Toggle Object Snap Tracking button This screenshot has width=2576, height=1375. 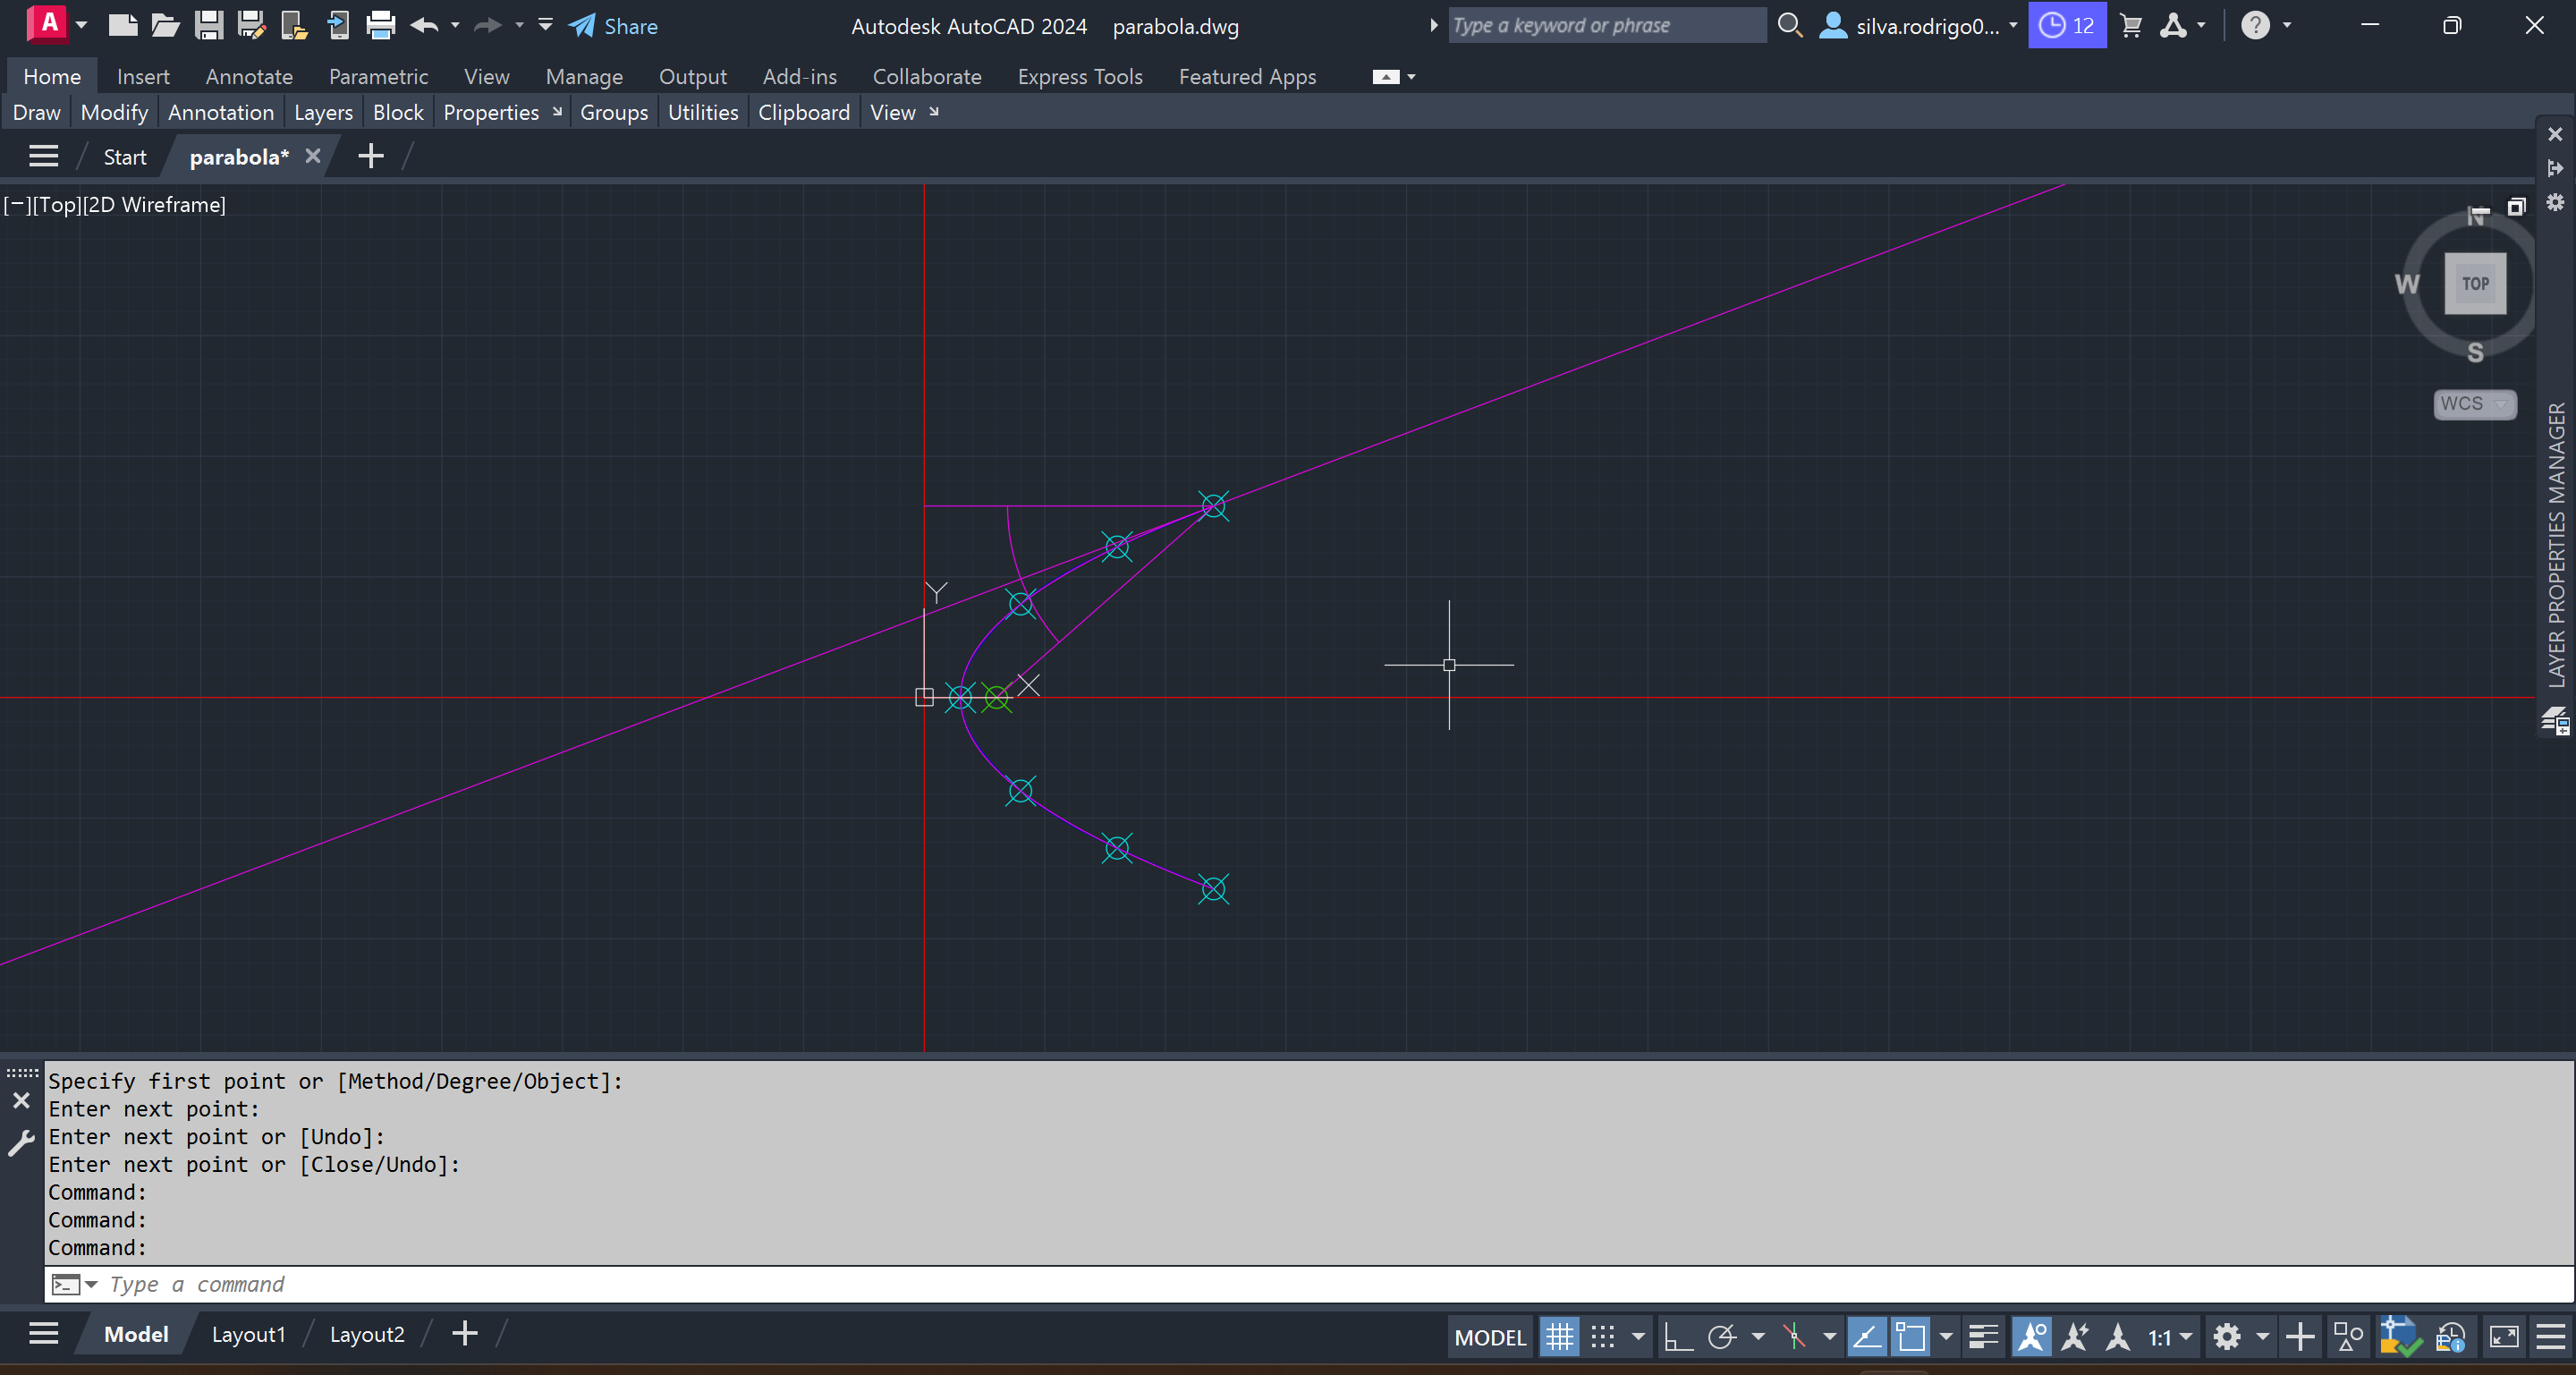click(x=1866, y=1336)
